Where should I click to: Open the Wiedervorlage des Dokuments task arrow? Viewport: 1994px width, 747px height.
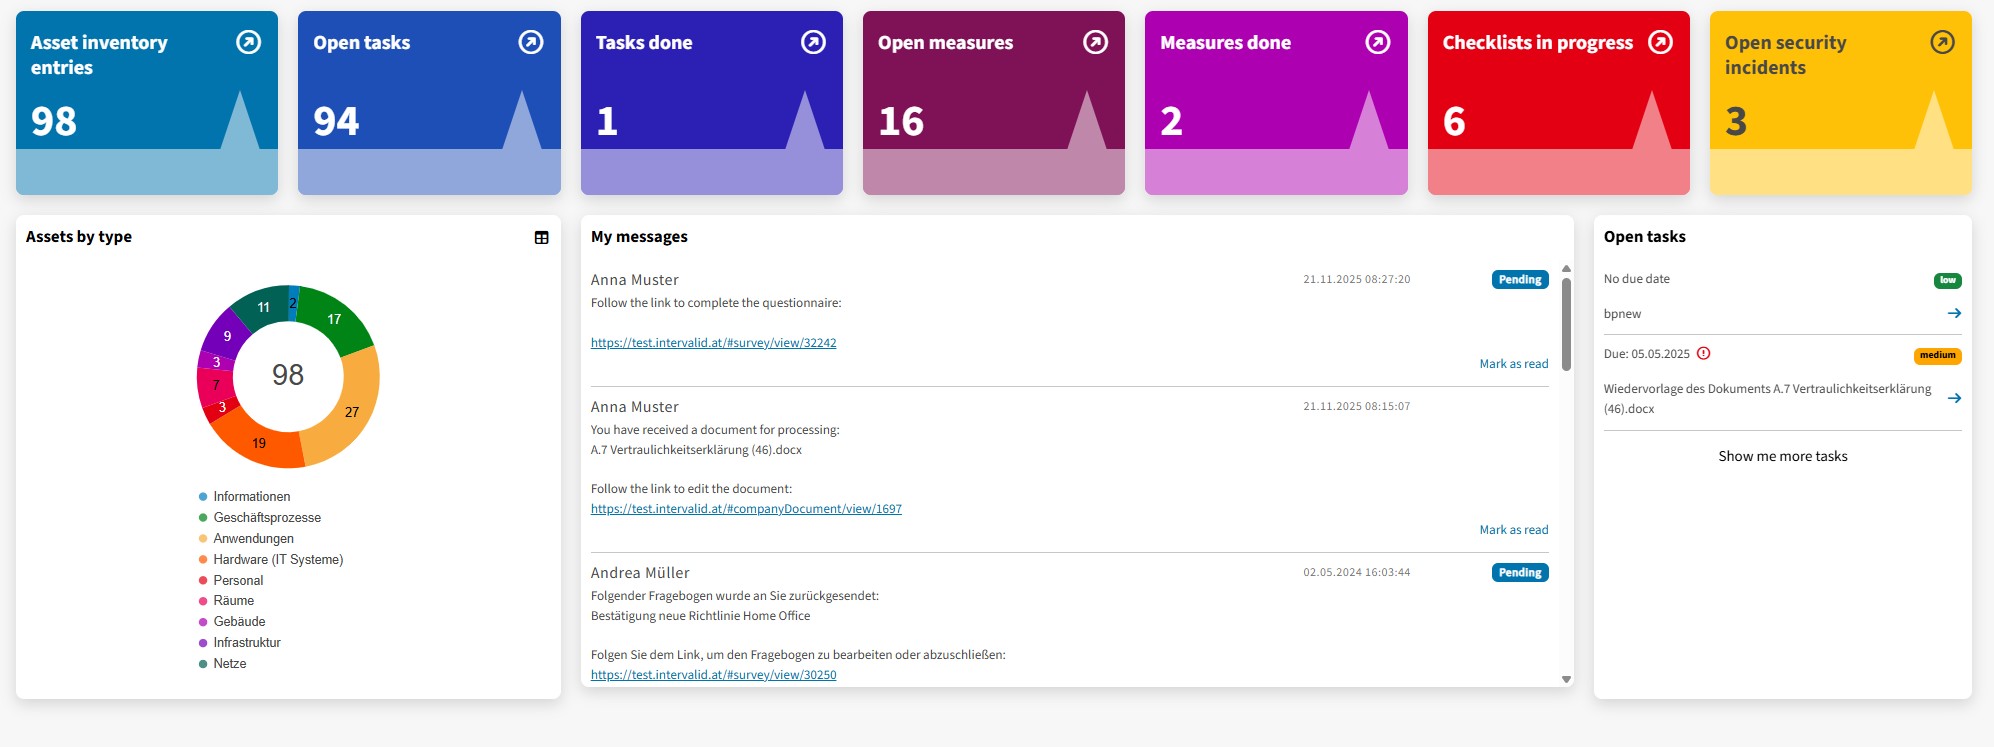pyautogui.click(x=1954, y=398)
